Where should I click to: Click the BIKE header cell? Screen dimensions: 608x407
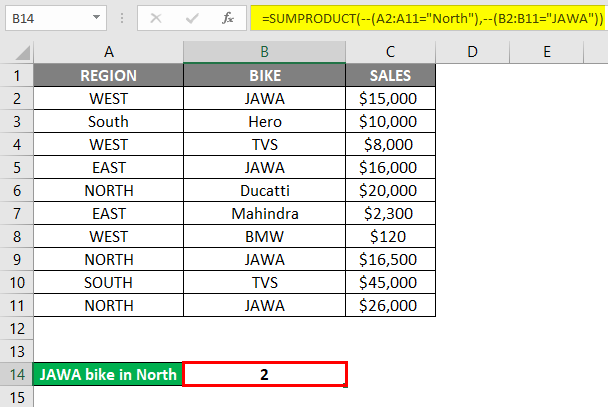tap(264, 75)
